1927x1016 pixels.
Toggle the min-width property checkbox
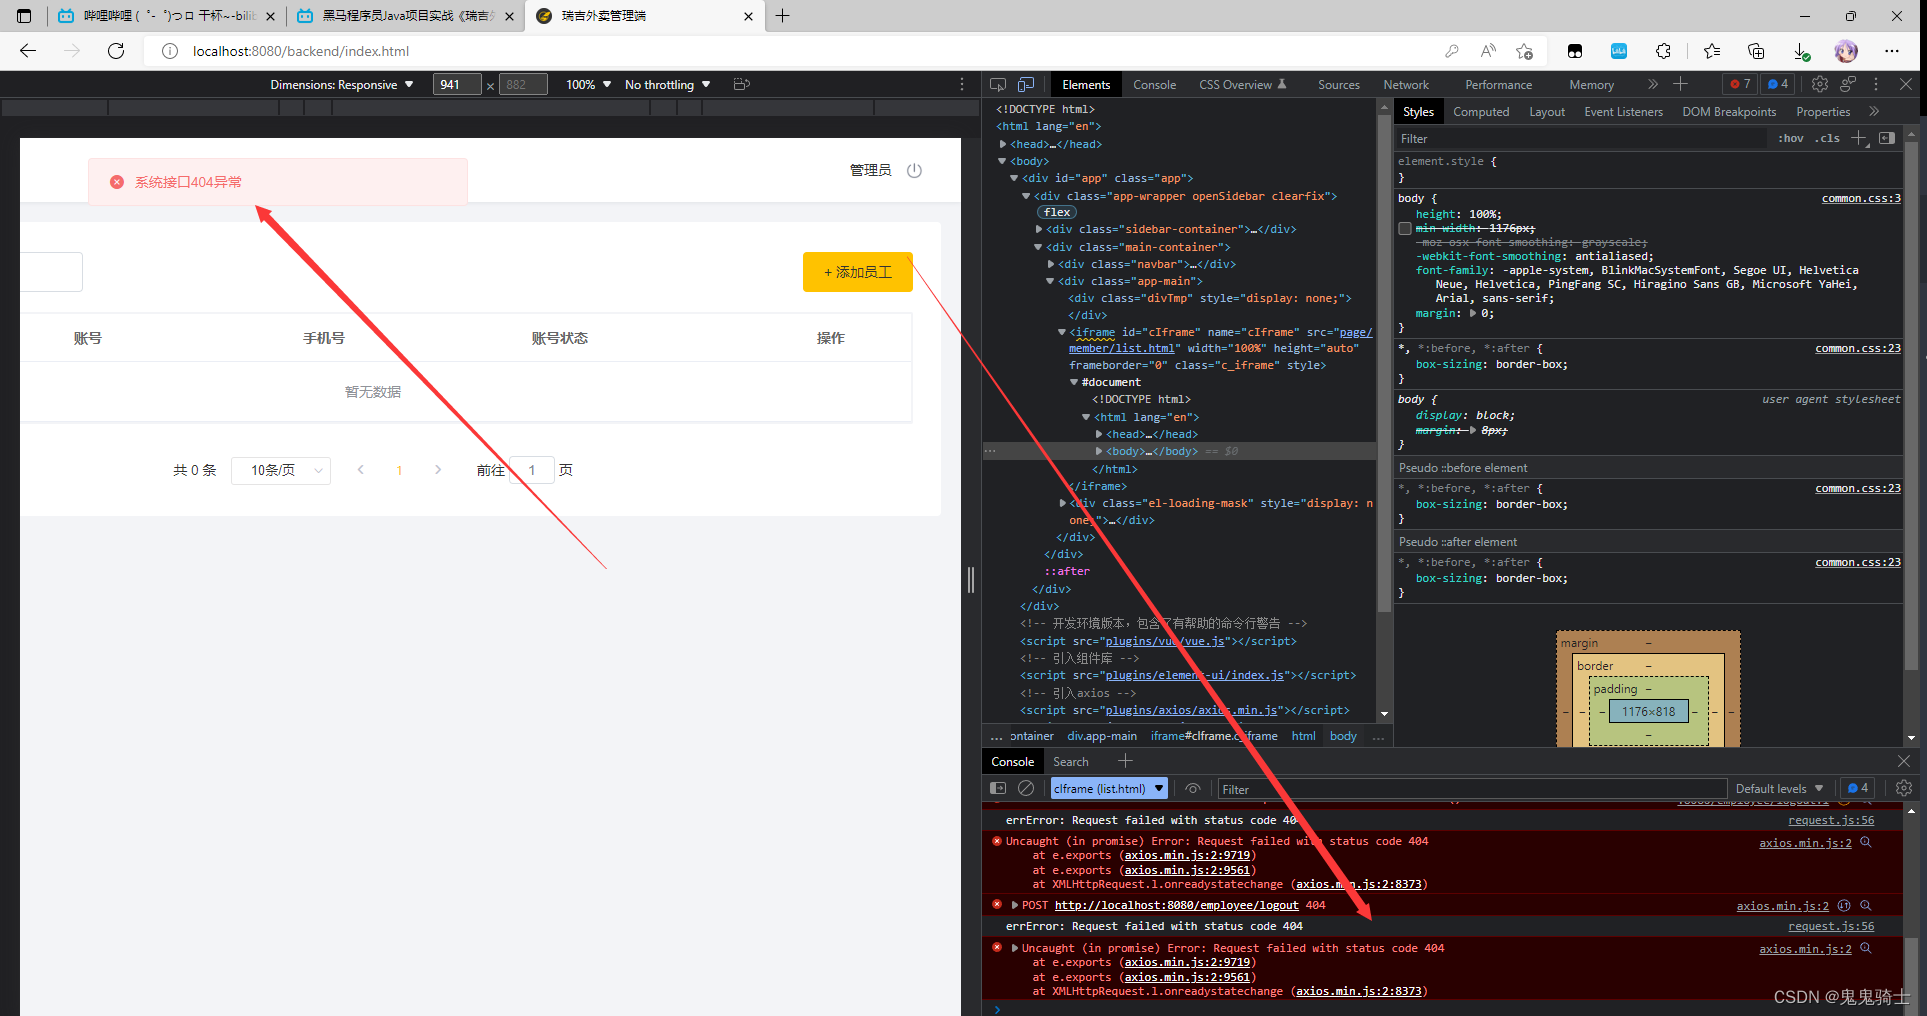click(1405, 229)
